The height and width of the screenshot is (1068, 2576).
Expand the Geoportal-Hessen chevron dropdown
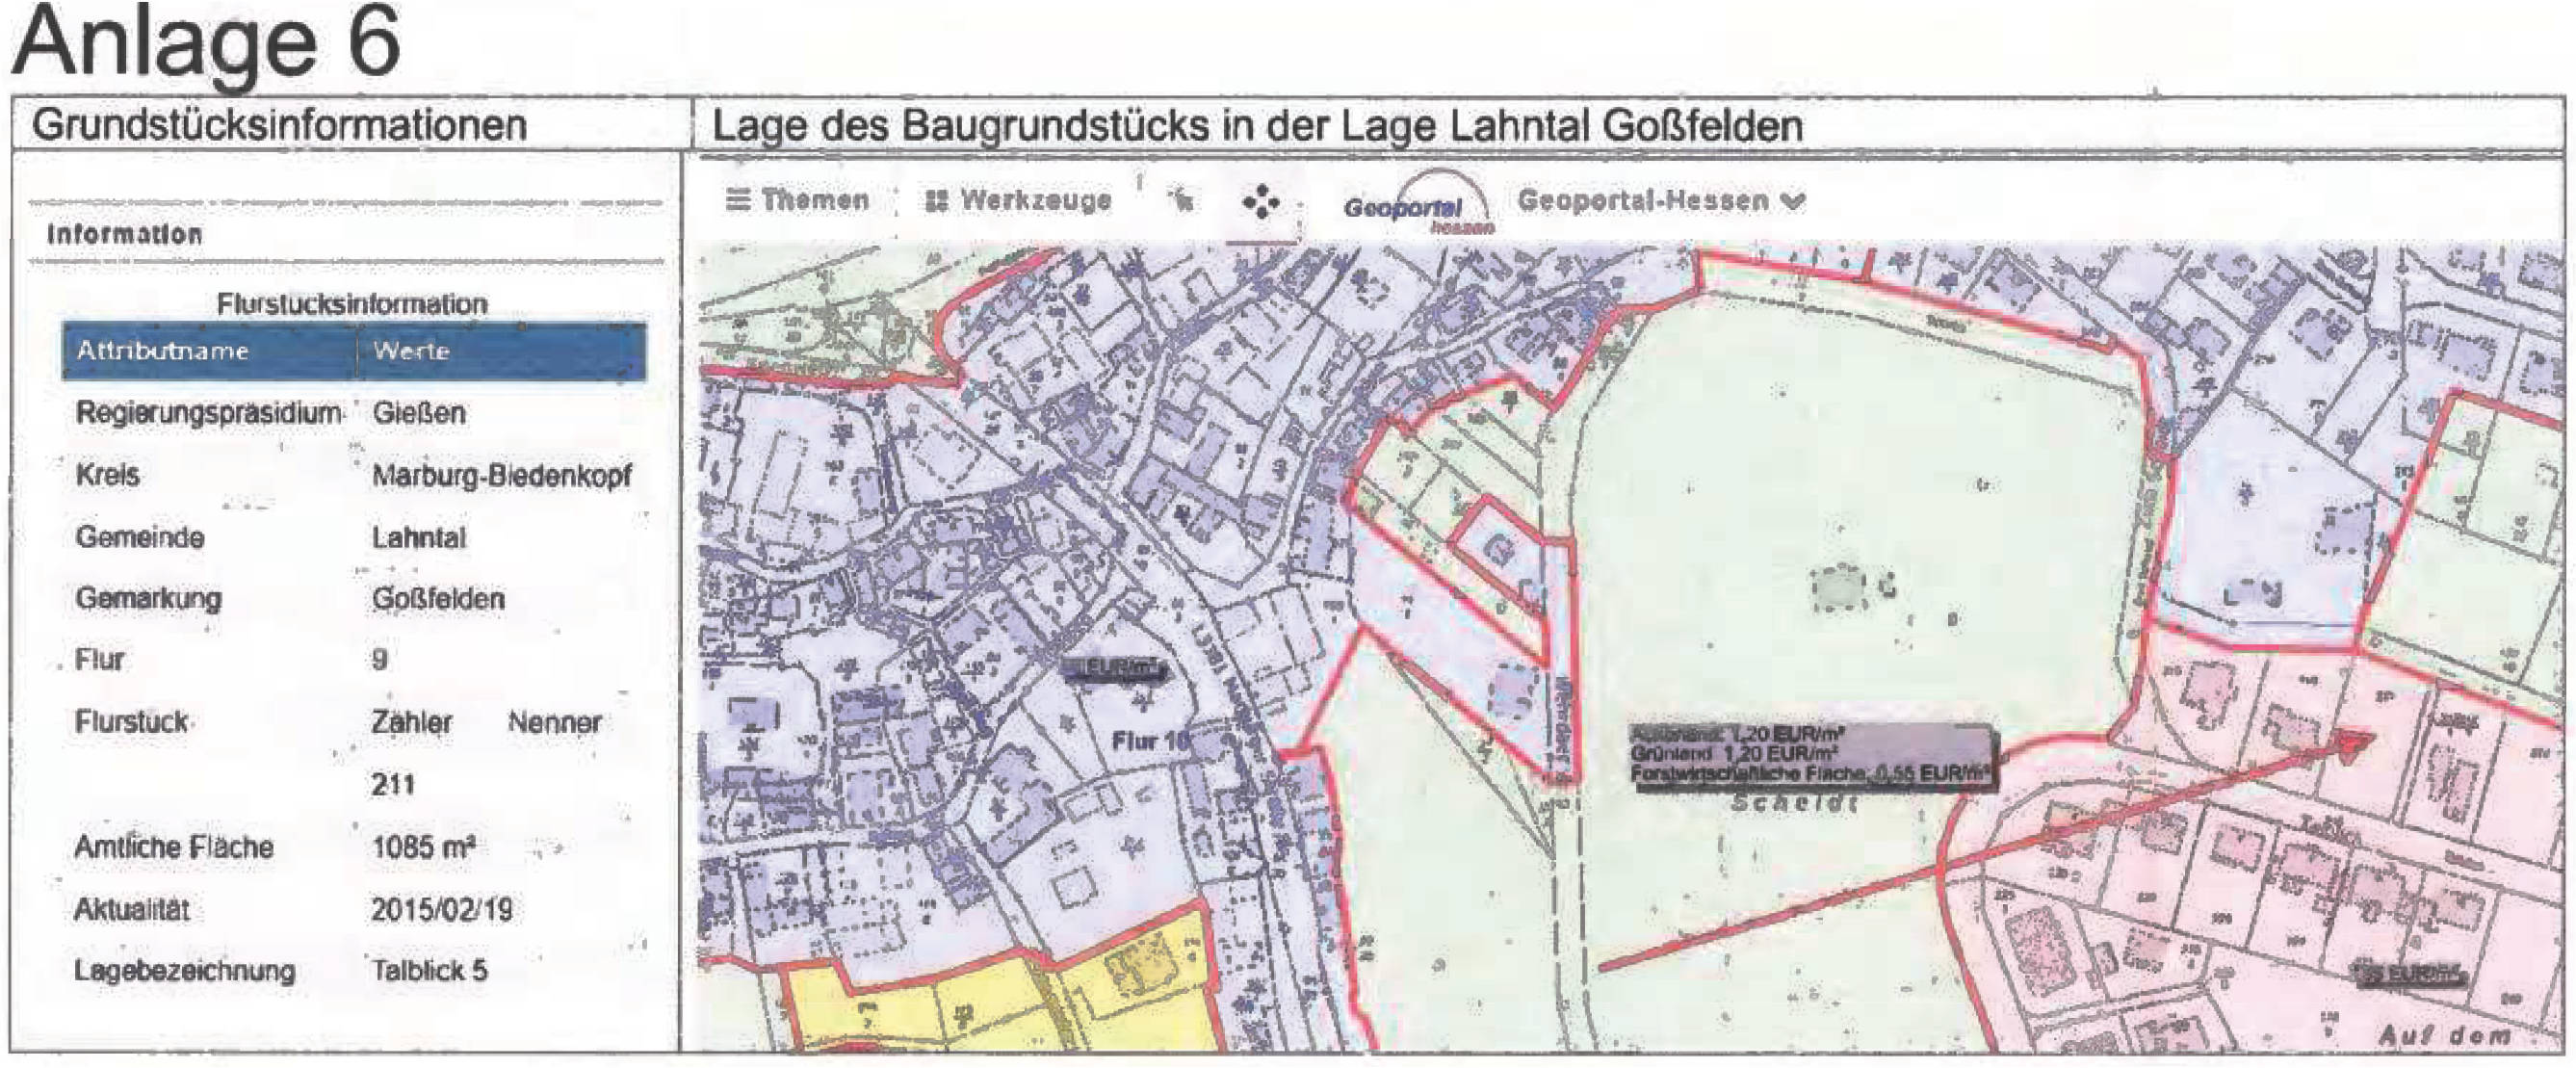pyautogui.click(x=1798, y=200)
